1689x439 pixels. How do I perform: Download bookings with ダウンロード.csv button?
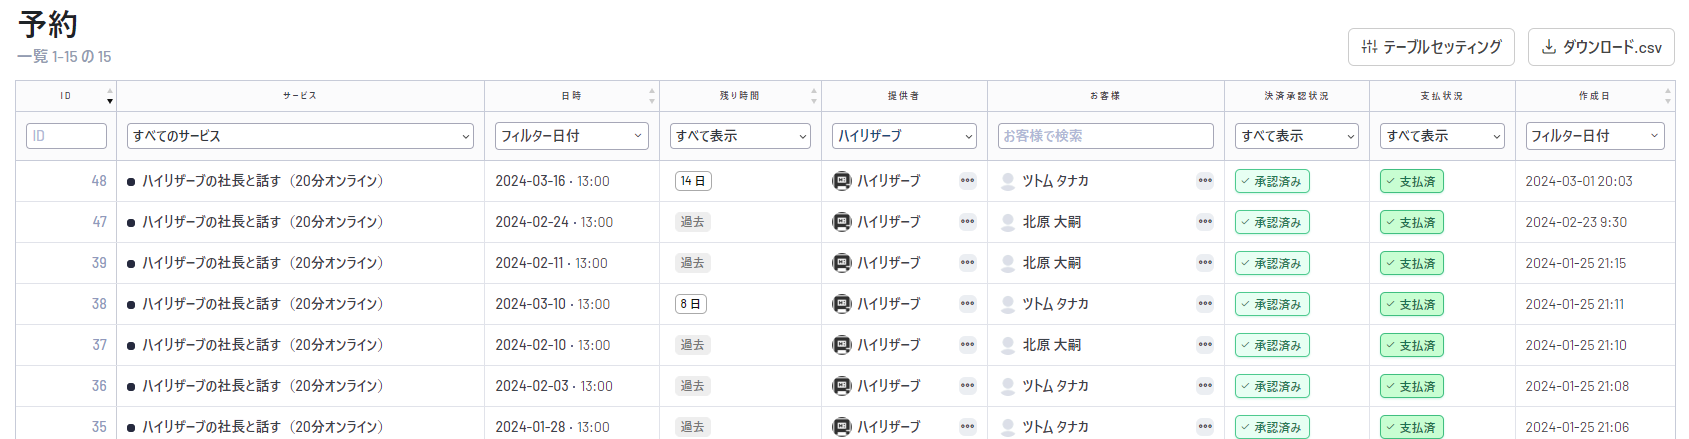[x=1600, y=47]
